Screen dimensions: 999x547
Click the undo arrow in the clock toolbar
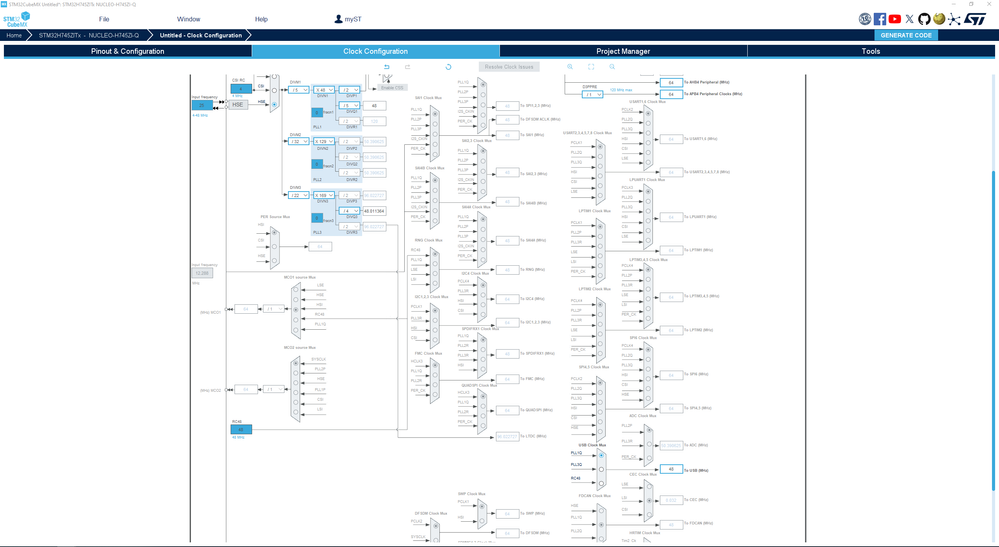pyautogui.click(x=387, y=67)
